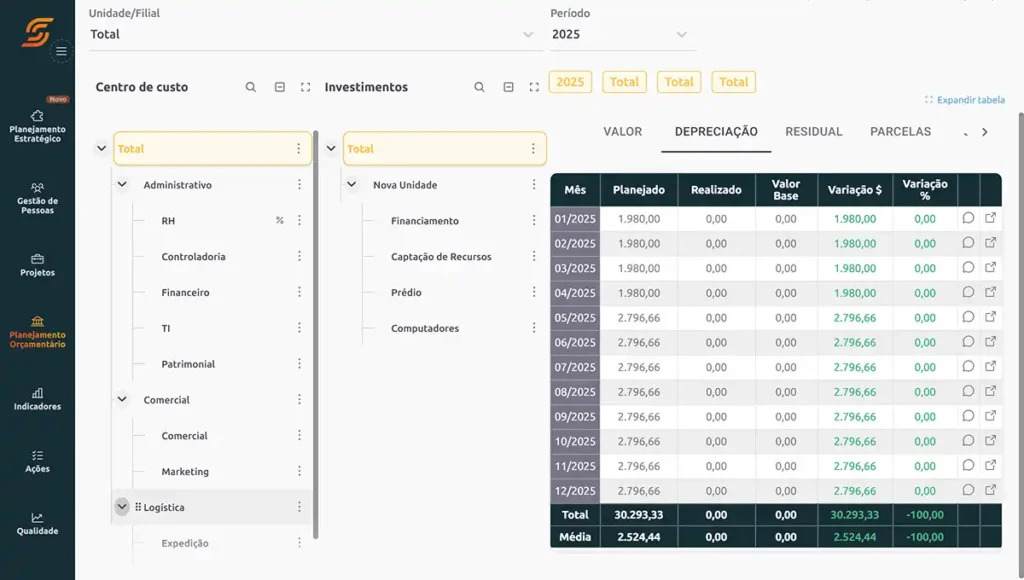
Task: Switch to RESIDUAL tab
Action: click(814, 131)
